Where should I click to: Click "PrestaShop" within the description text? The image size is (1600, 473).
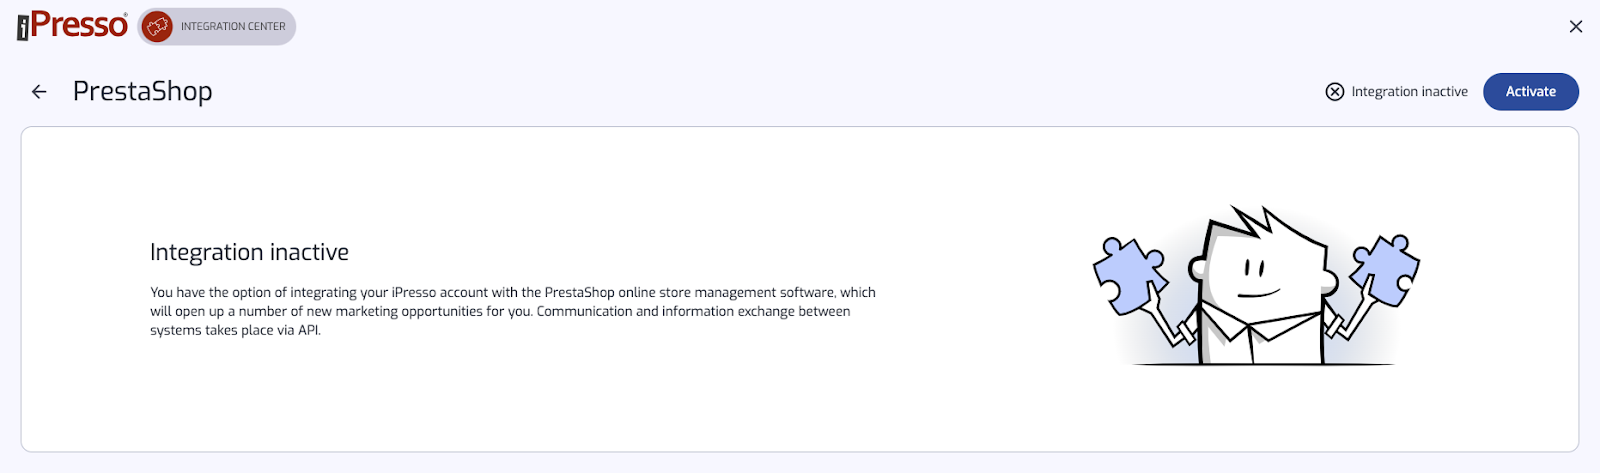coord(580,292)
